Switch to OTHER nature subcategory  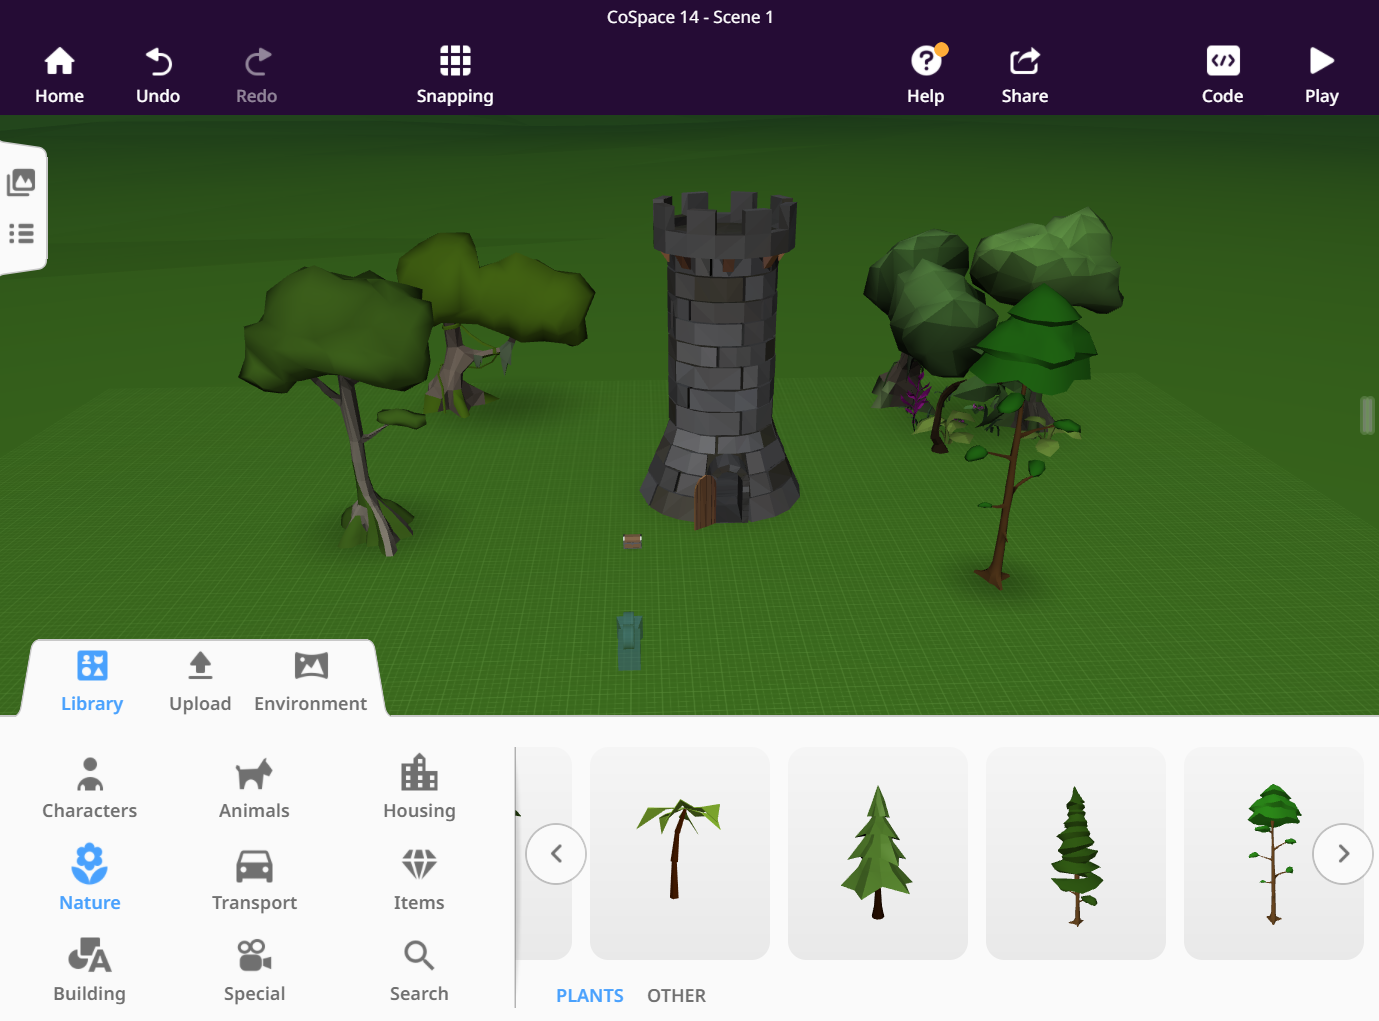click(676, 996)
